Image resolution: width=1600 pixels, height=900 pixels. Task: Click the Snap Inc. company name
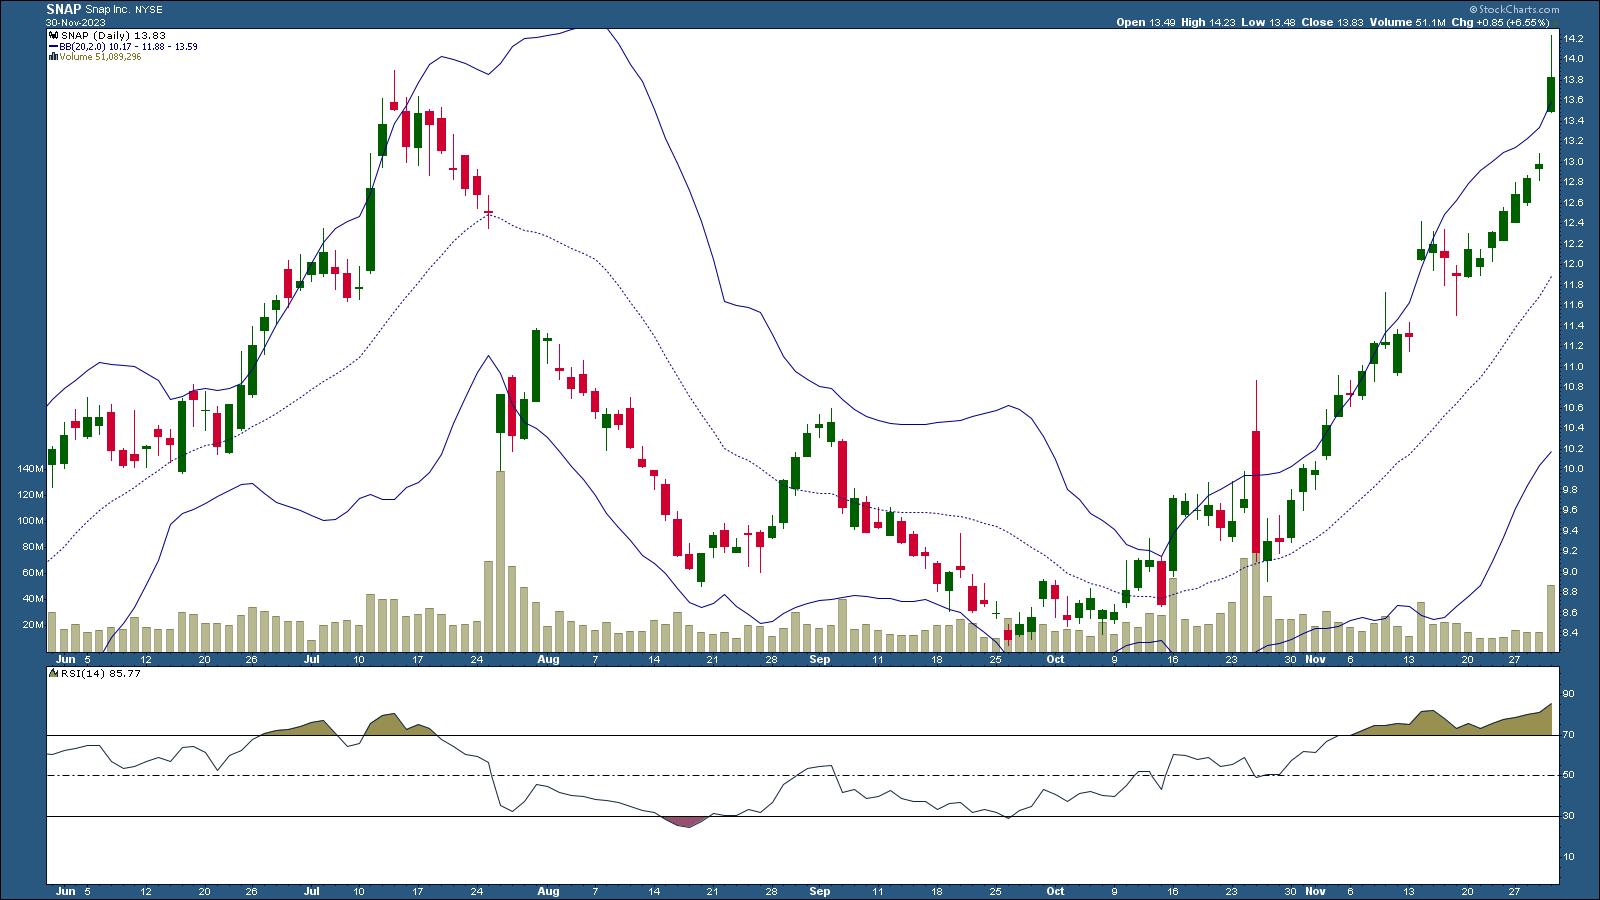[109, 9]
